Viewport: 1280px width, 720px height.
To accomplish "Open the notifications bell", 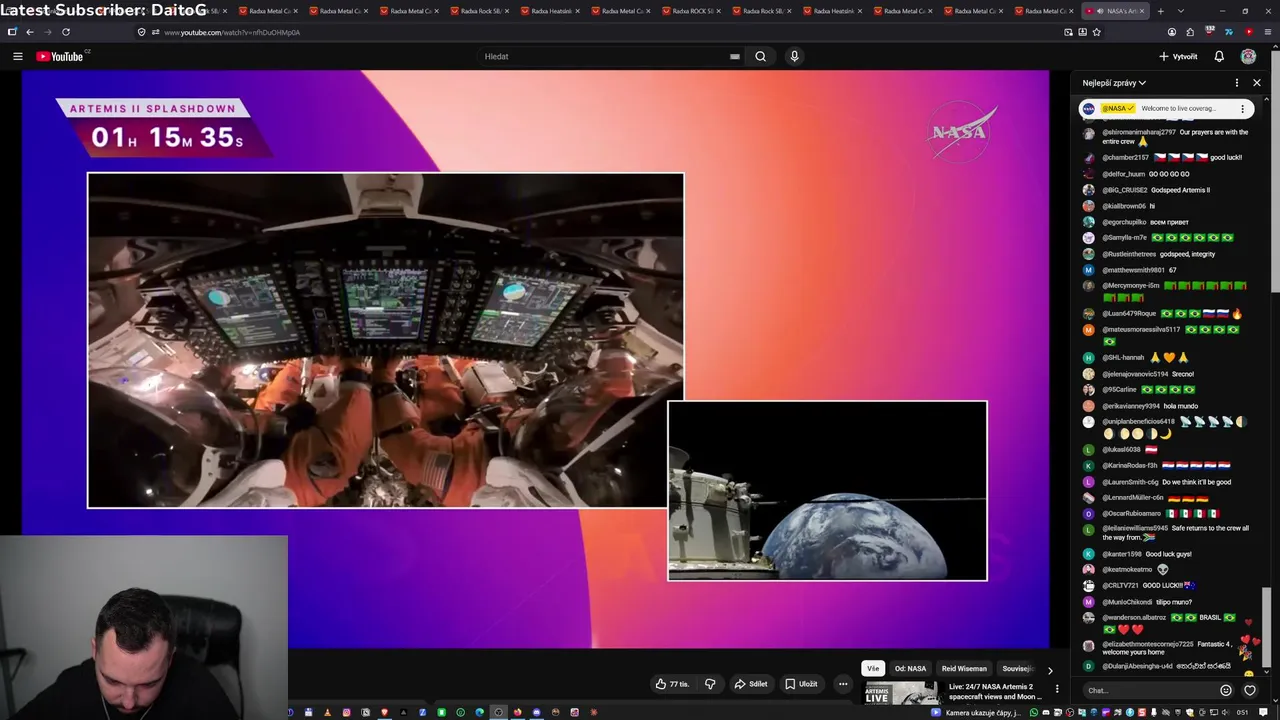I will [1219, 56].
